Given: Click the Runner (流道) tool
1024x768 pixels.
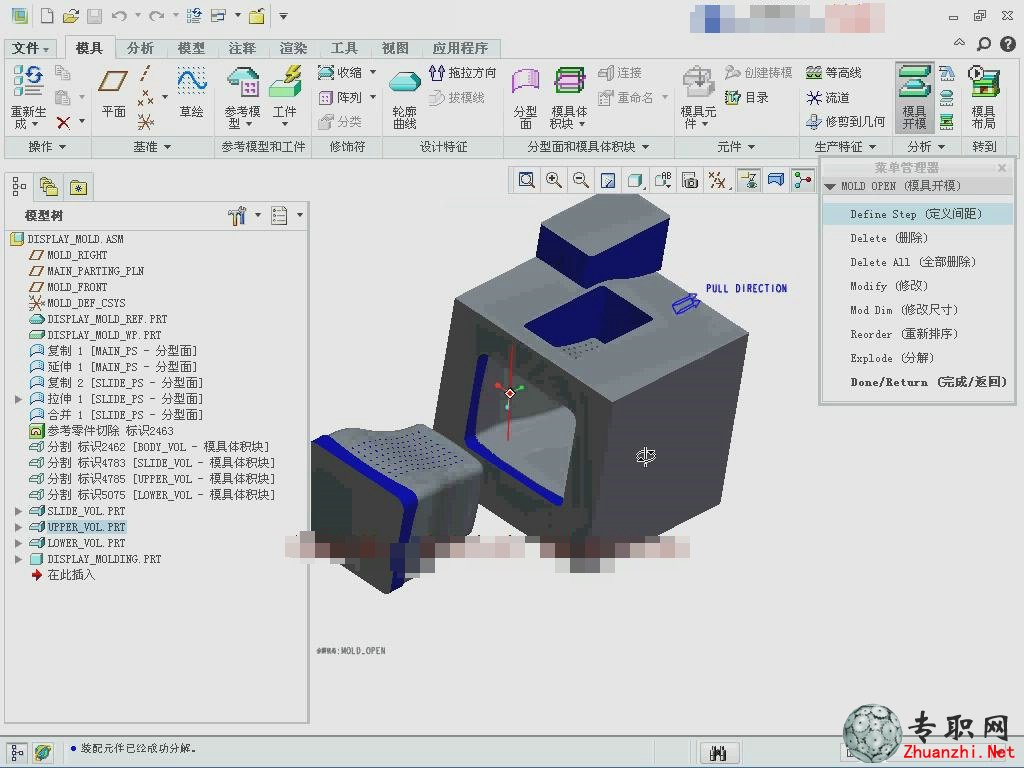Looking at the screenshot, I should [827, 97].
